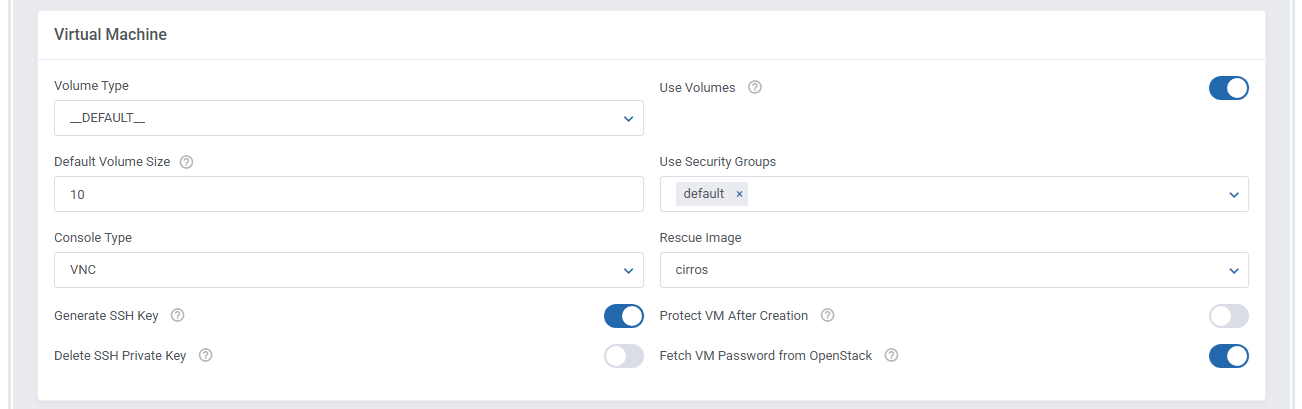
Task: Disable the Use Volumes toggle
Action: click(x=1228, y=88)
